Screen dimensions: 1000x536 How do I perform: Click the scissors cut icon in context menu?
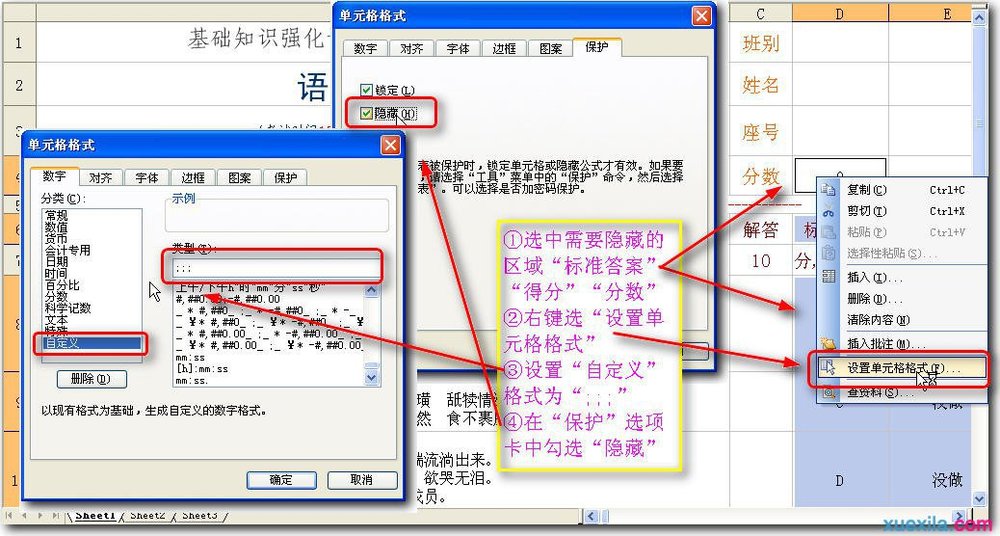click(828, 211)
